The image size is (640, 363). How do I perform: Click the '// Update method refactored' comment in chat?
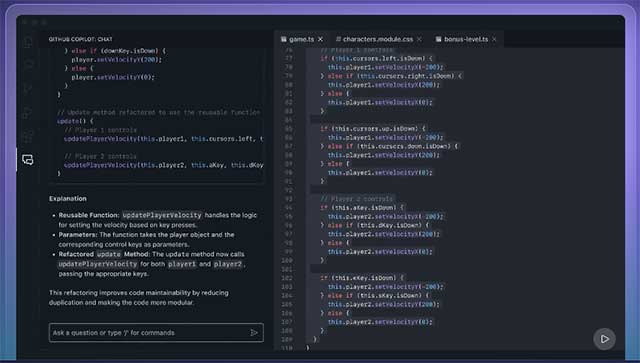(159, 112)
